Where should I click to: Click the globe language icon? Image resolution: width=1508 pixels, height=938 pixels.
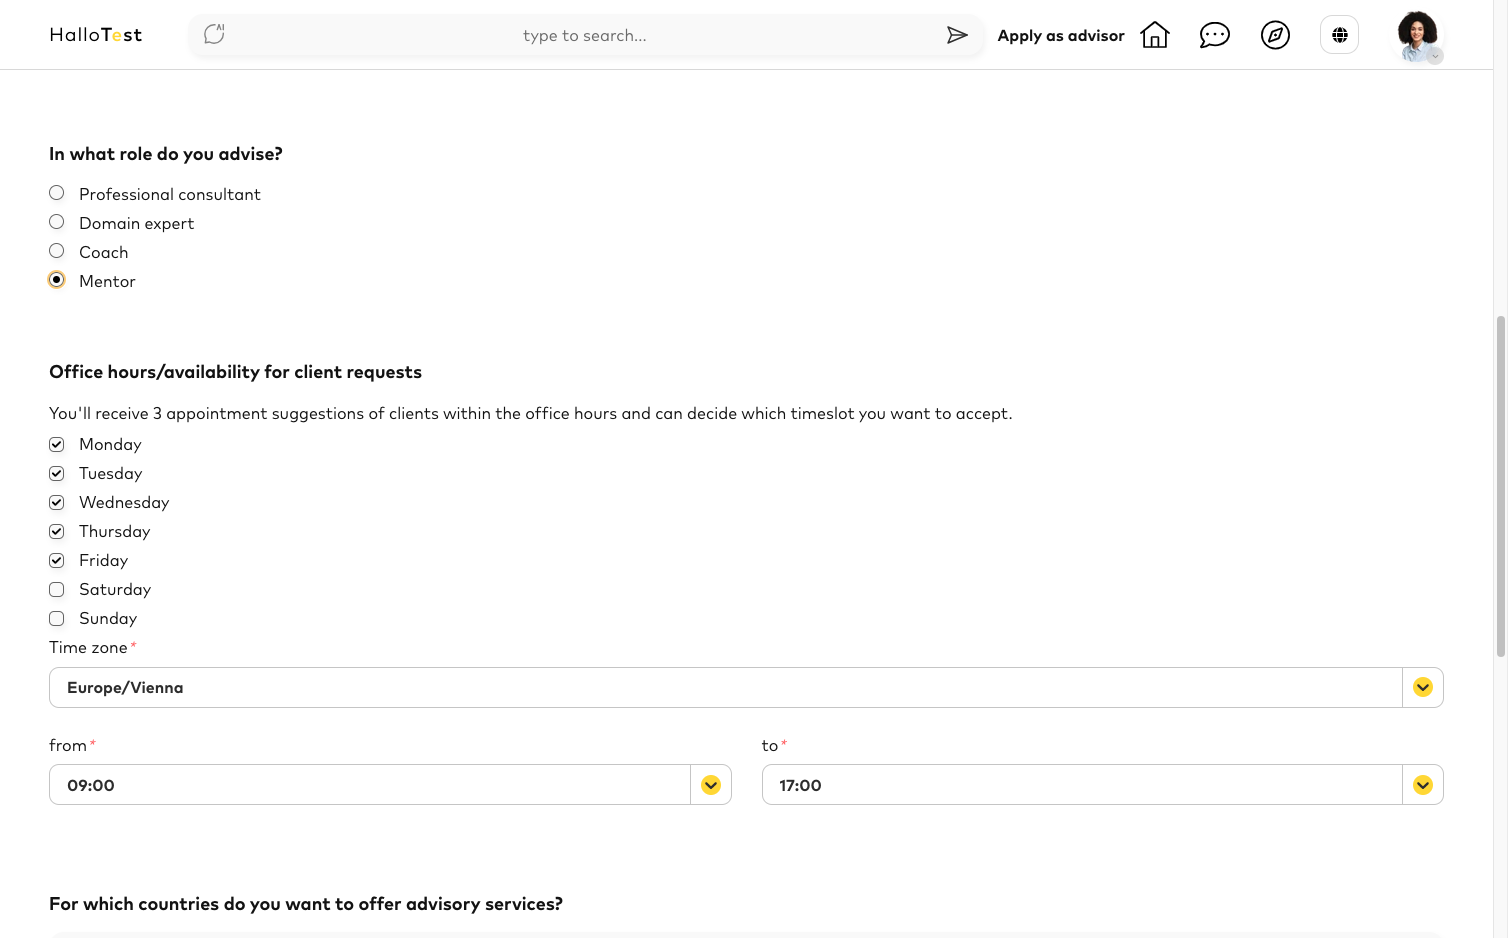[x=1340, y=35]
